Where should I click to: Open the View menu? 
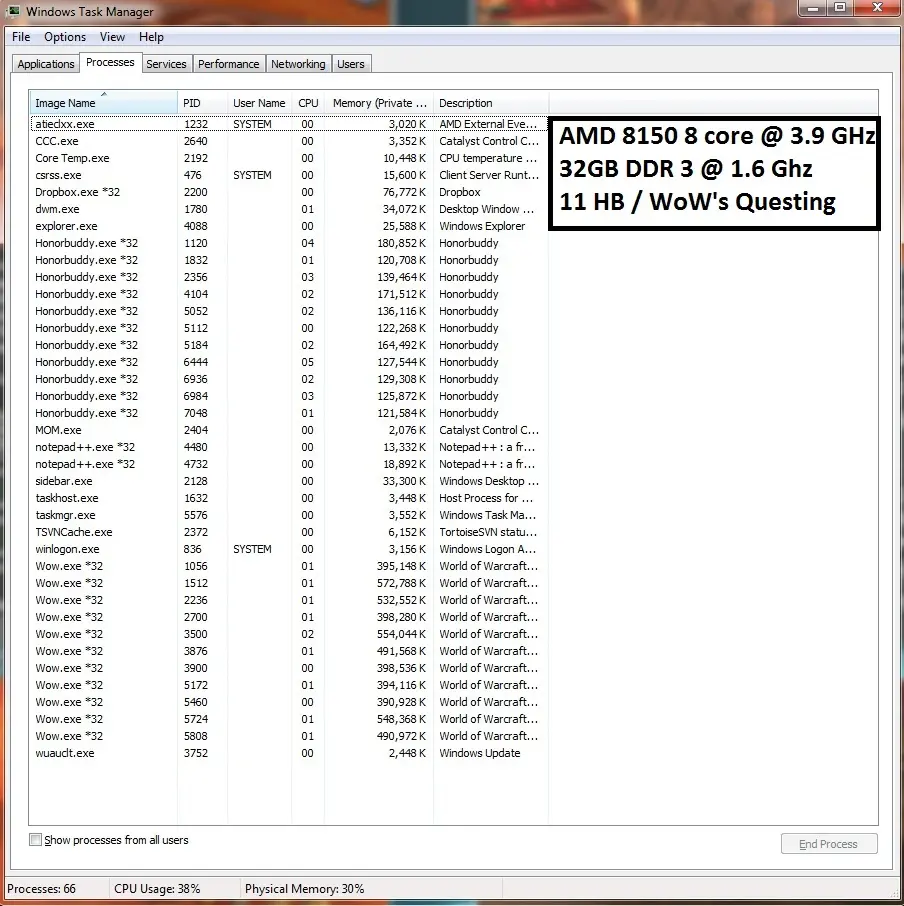pyautogui.click(x=112, y=37)
